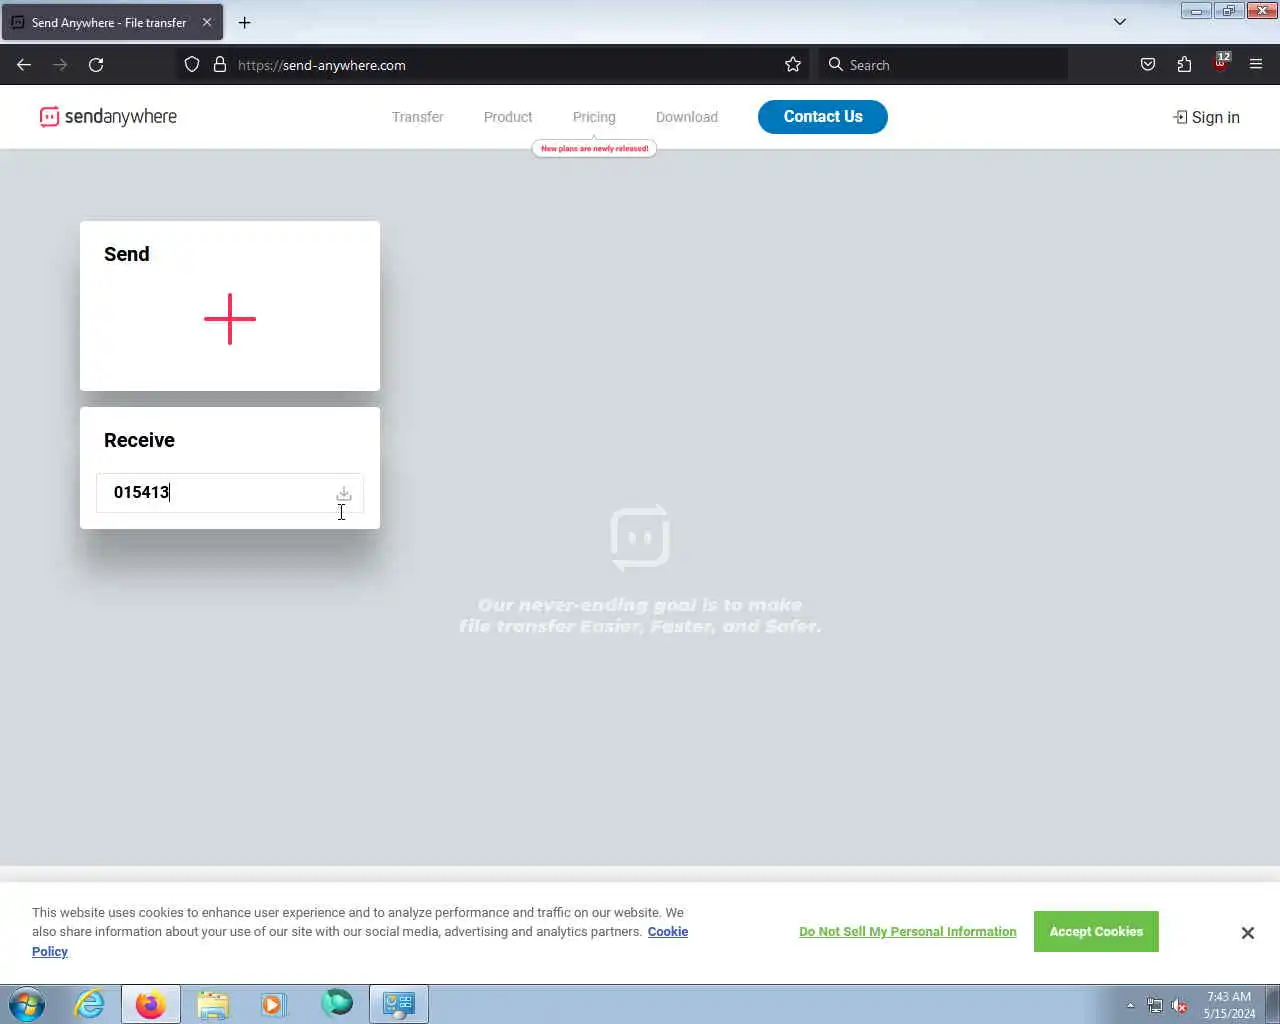This screenshot has height=1024, width=1280.
Task: Open the Download menu item
Action: click(687, 117)
